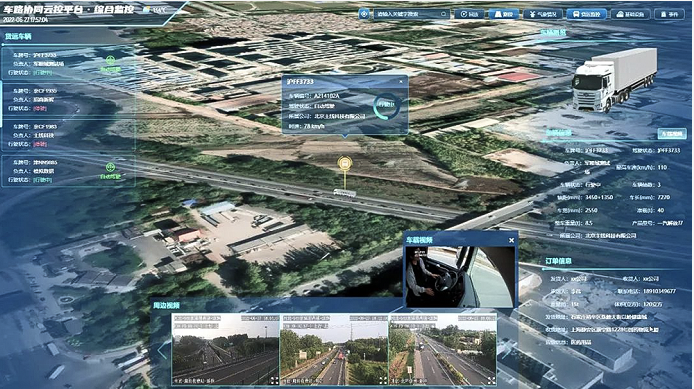Expand the middle roadside camera feed to fullscreen
The image size is (694, 389).
(383, 380)
